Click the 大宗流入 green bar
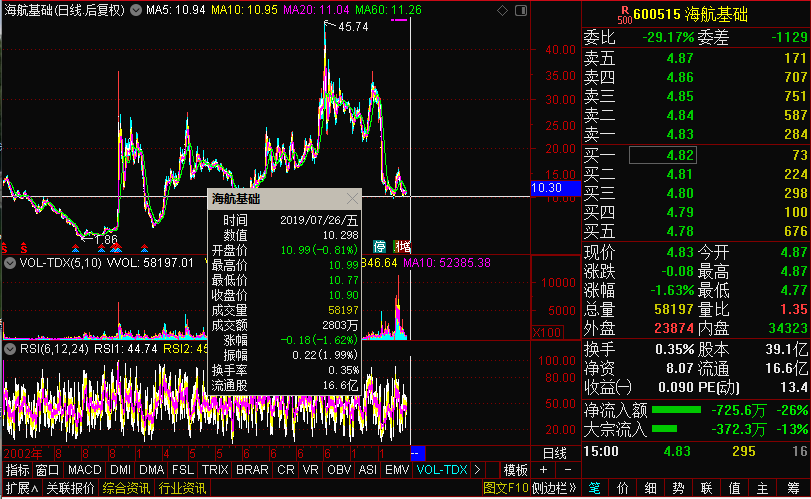Image resolution: width=811 pixels, height=499 pixels. (664, 429)
